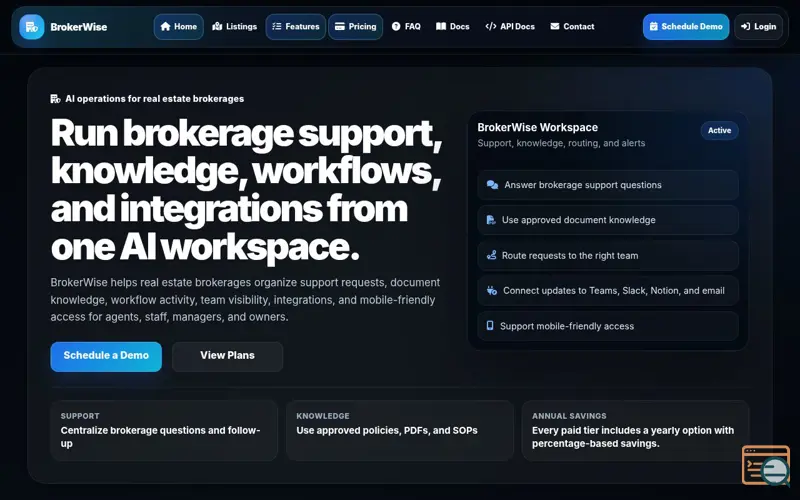Open the floating terminal search widget icon

766,465
